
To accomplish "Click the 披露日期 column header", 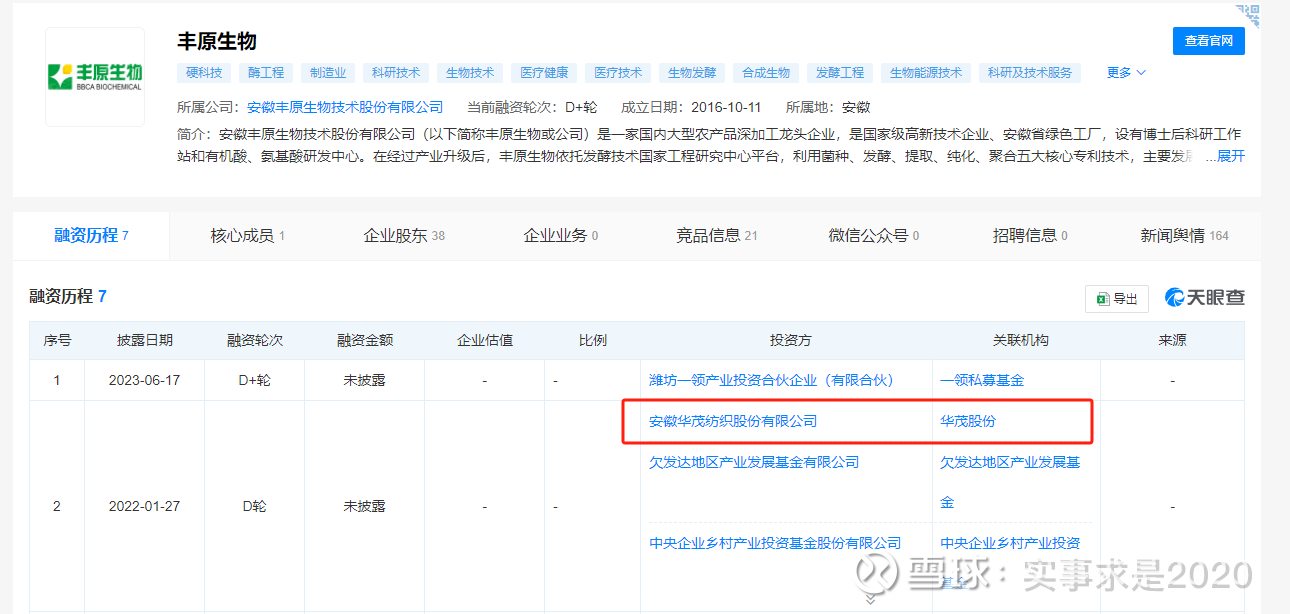I will [145, 340].
